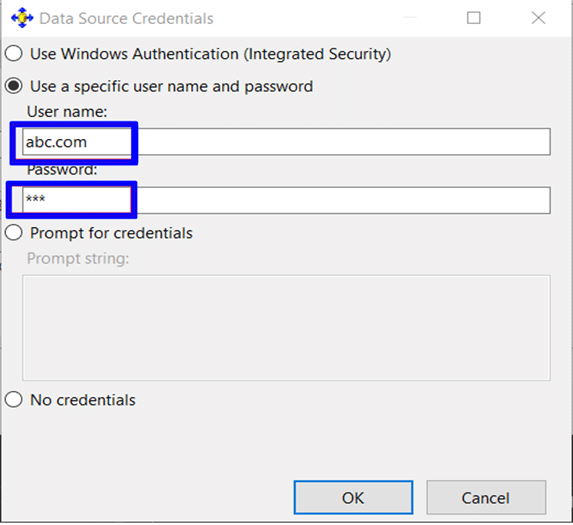Select the specific user name and password radio button
Viewport: 573px width, 525px height.
coord(14,86)
